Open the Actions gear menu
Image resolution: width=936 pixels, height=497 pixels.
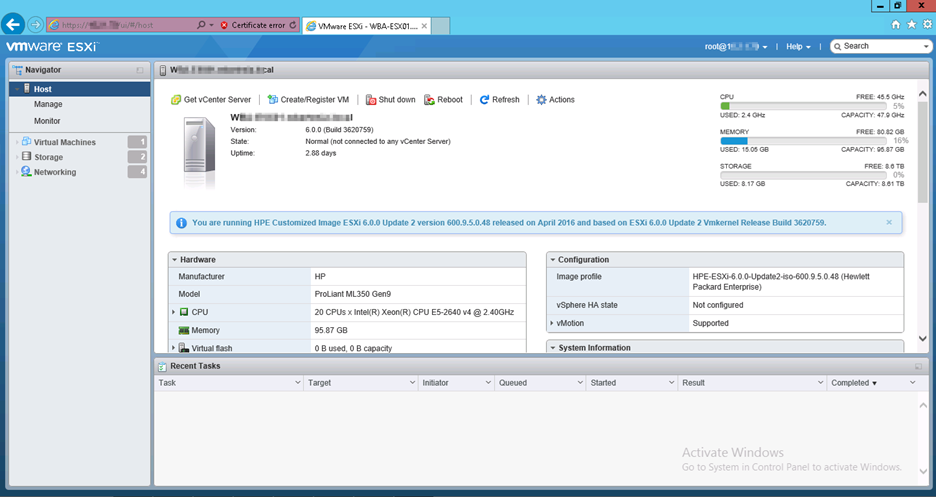click(555, 100)
